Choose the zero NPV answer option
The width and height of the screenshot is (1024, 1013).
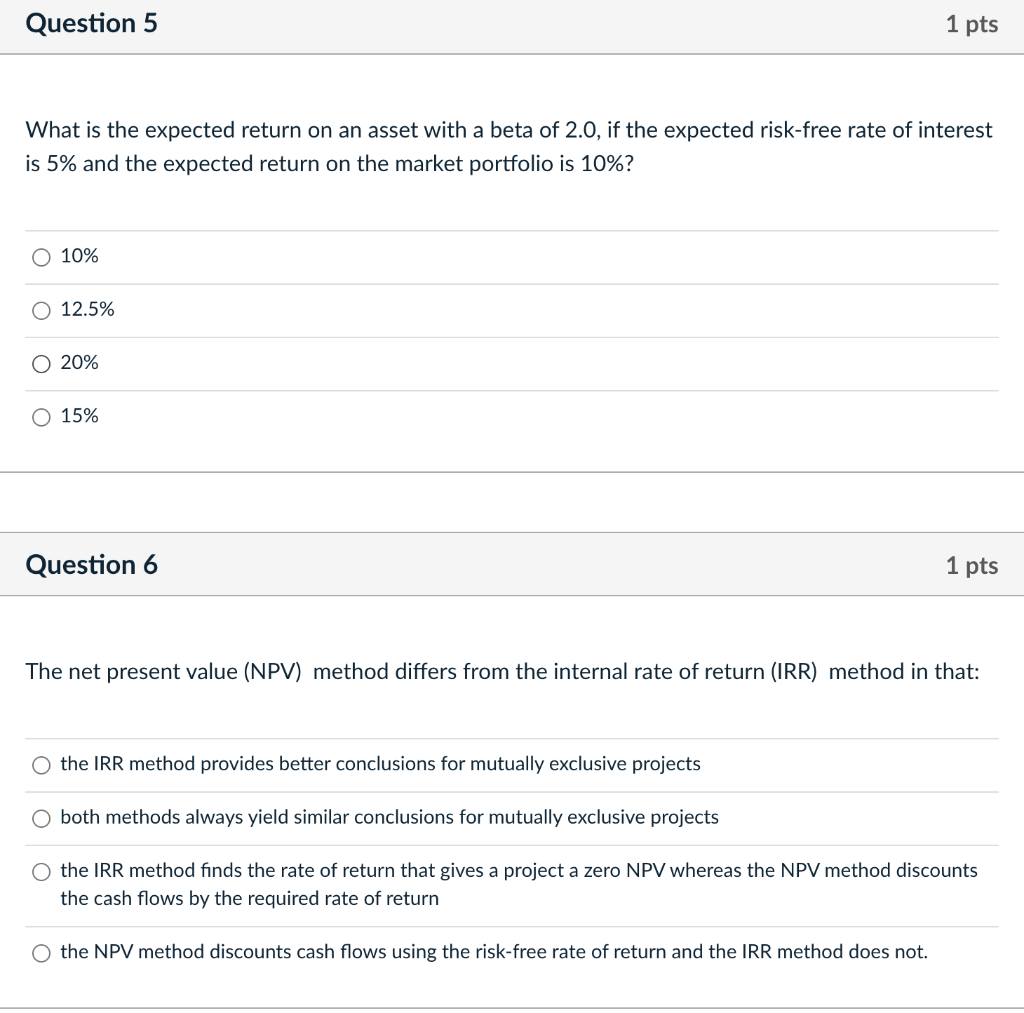(x=41, y=871)
